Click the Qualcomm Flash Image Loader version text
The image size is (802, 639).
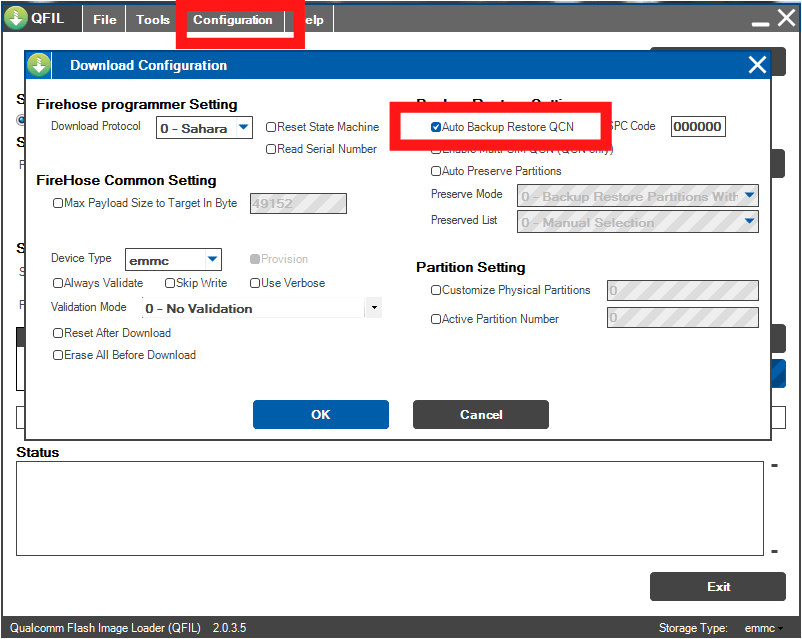coord(128,628)
